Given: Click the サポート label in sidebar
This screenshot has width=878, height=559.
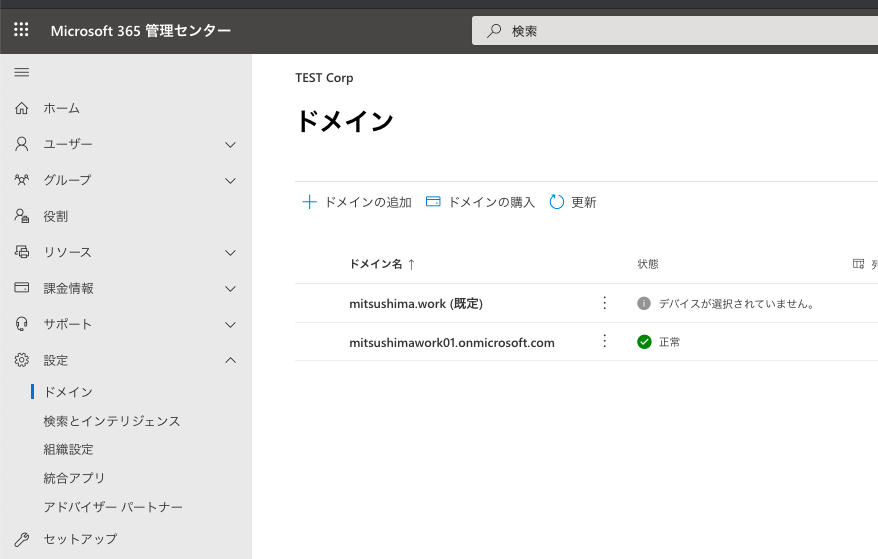Looking at the screenshot, I should [68, 324].
